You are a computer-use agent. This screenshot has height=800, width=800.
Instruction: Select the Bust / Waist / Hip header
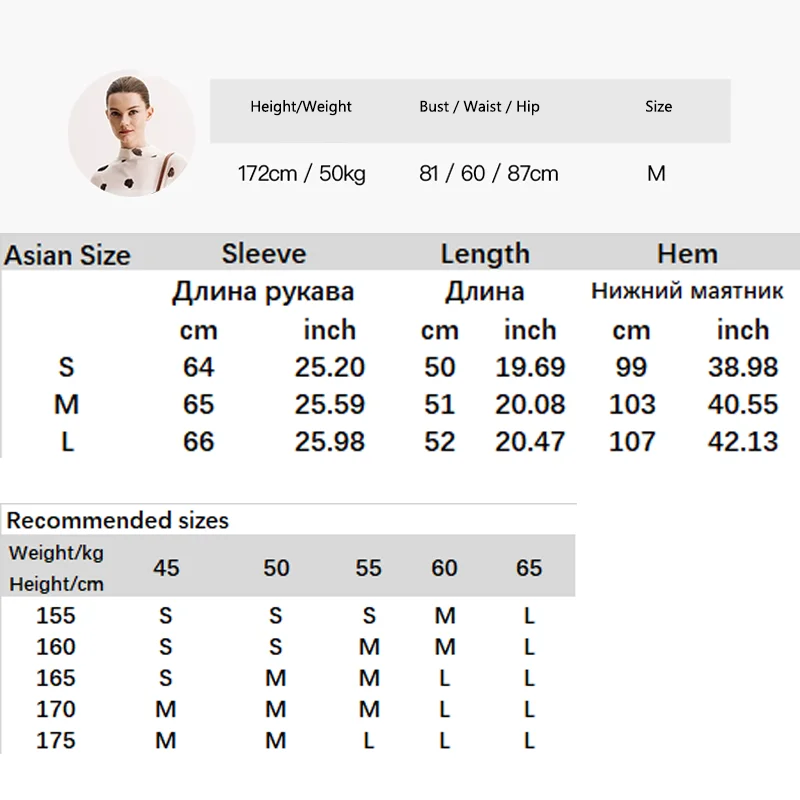479,107
